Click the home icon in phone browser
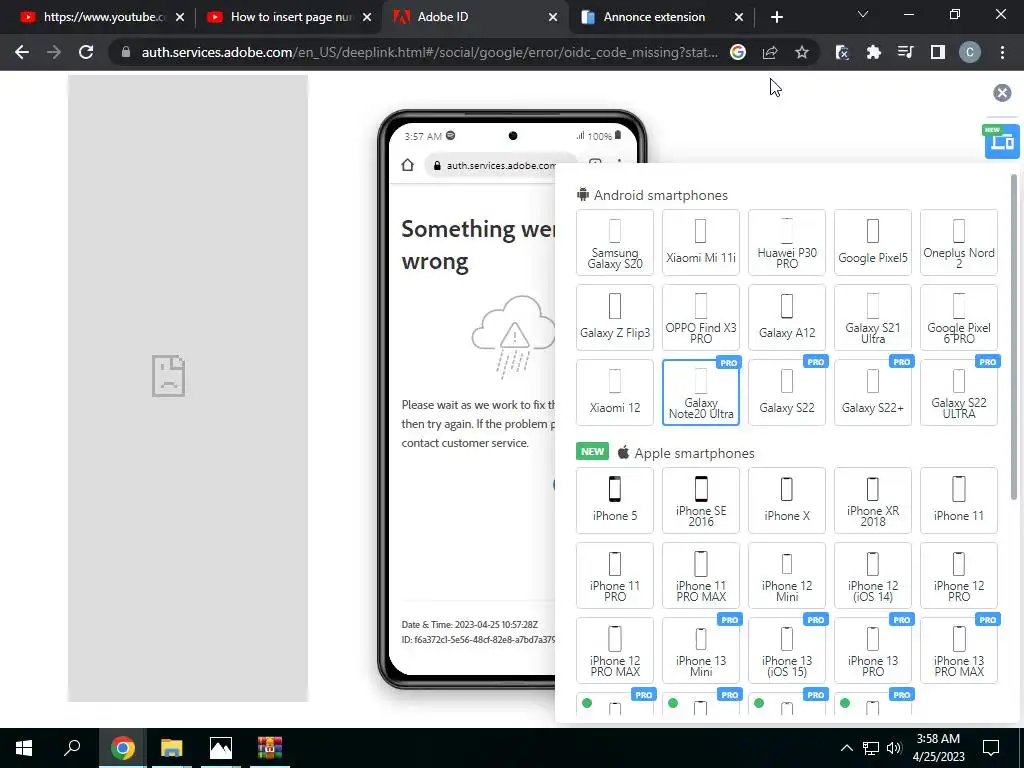 [408, 165]
